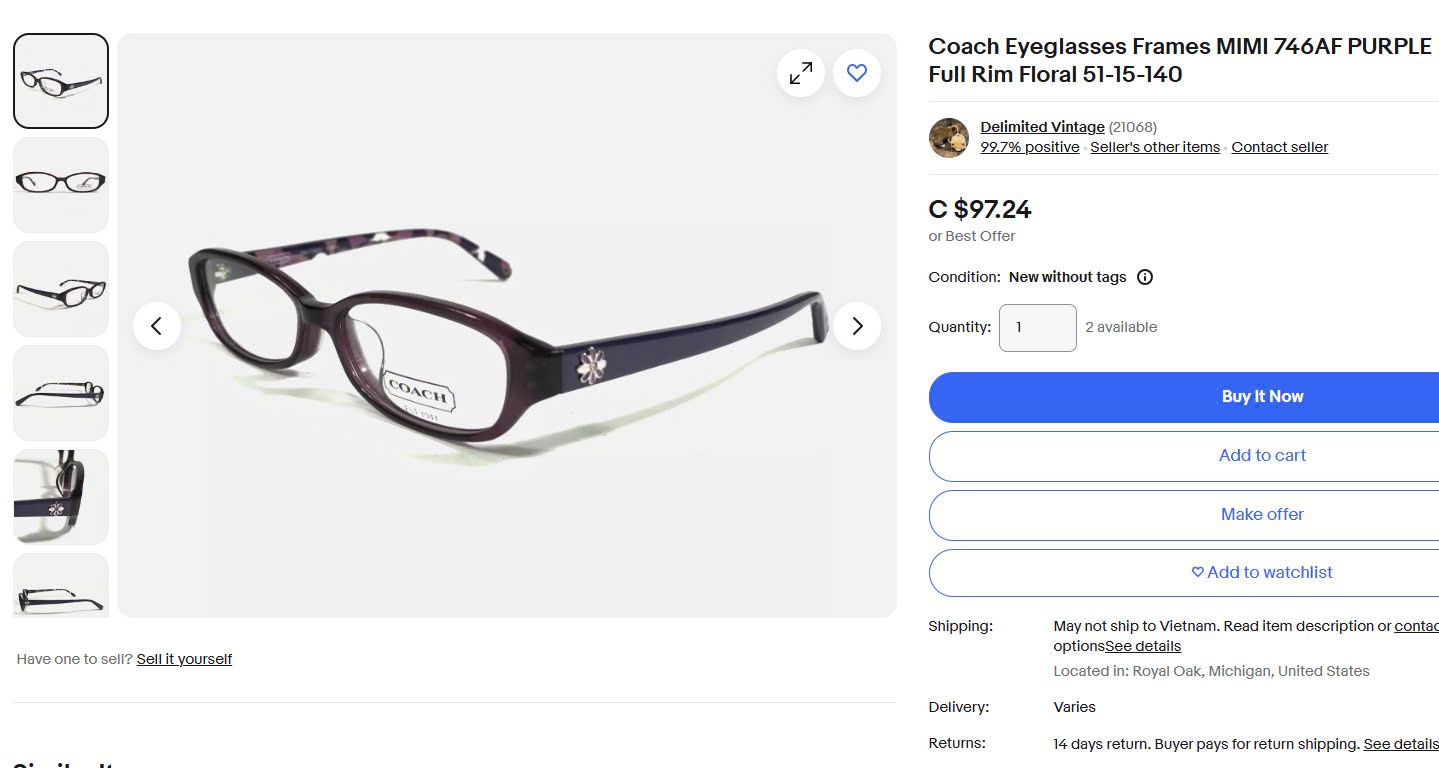Open condition info icon next to New without tags
The image size is (1439, 768).
1145,277
